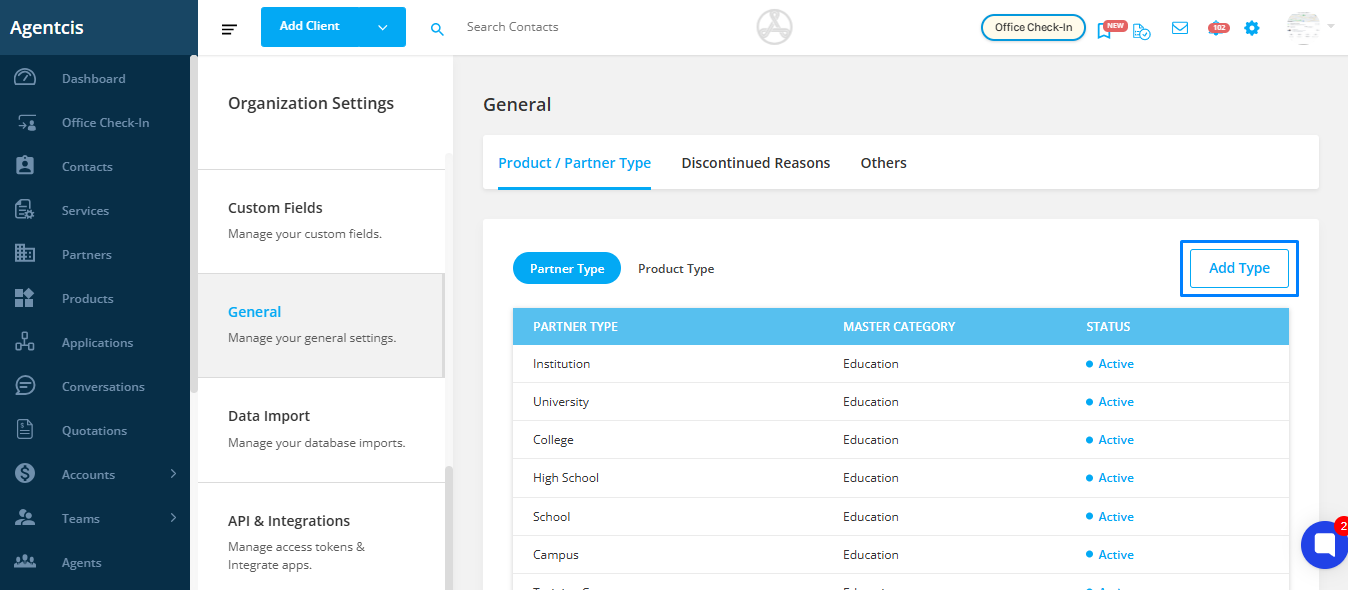Image resolution: width=1348 pixels, height=590 pixels.
Task: Click the Contacts icon in sidebar
Action: [x=25, y=166]
